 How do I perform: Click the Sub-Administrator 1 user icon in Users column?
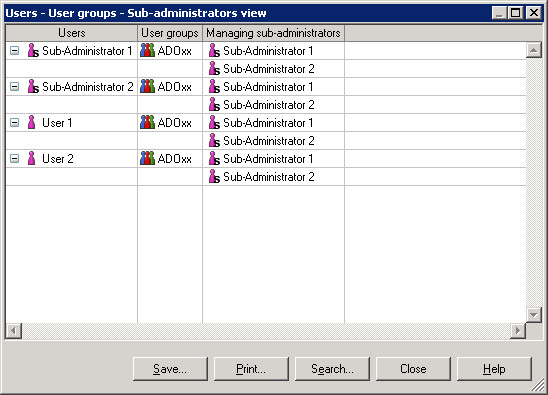[33, 51]
